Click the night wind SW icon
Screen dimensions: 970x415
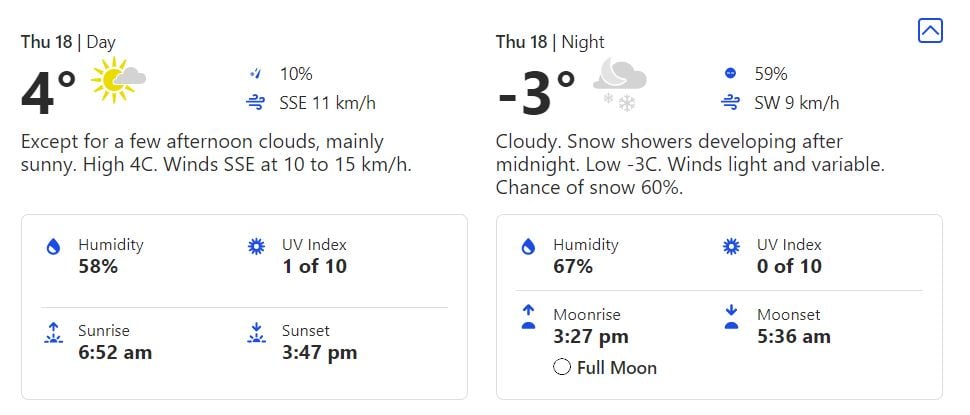tap(730, 102)
